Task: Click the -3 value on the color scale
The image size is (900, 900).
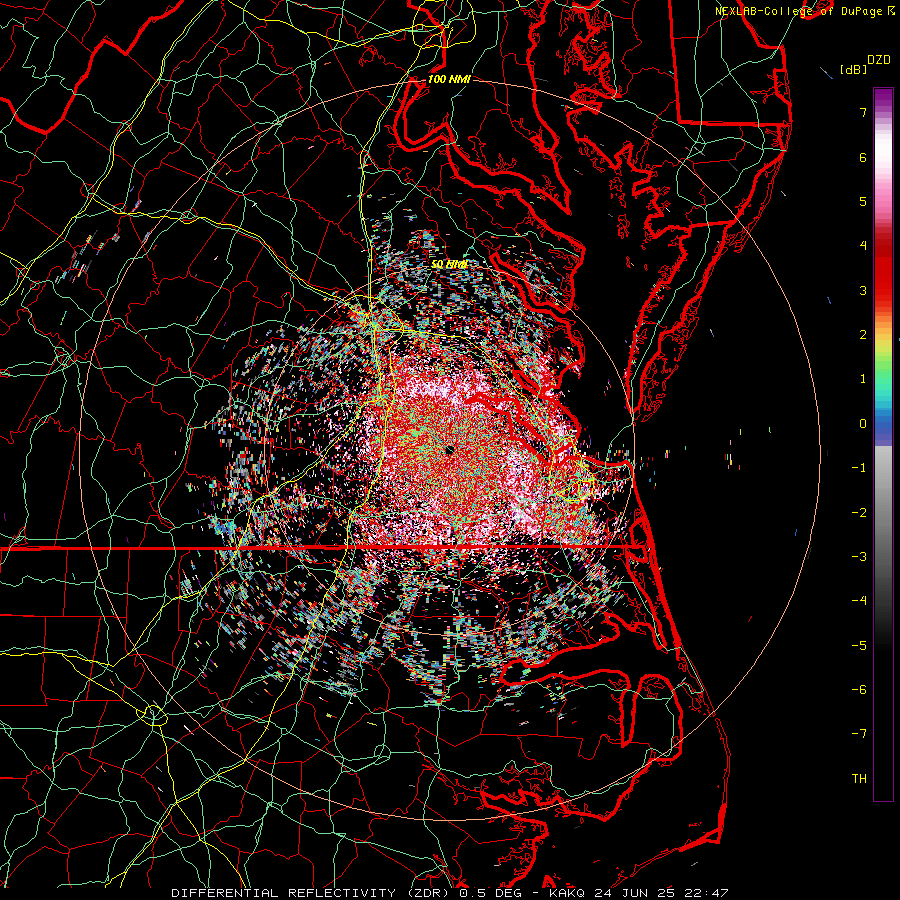Action: coord(859,557)
